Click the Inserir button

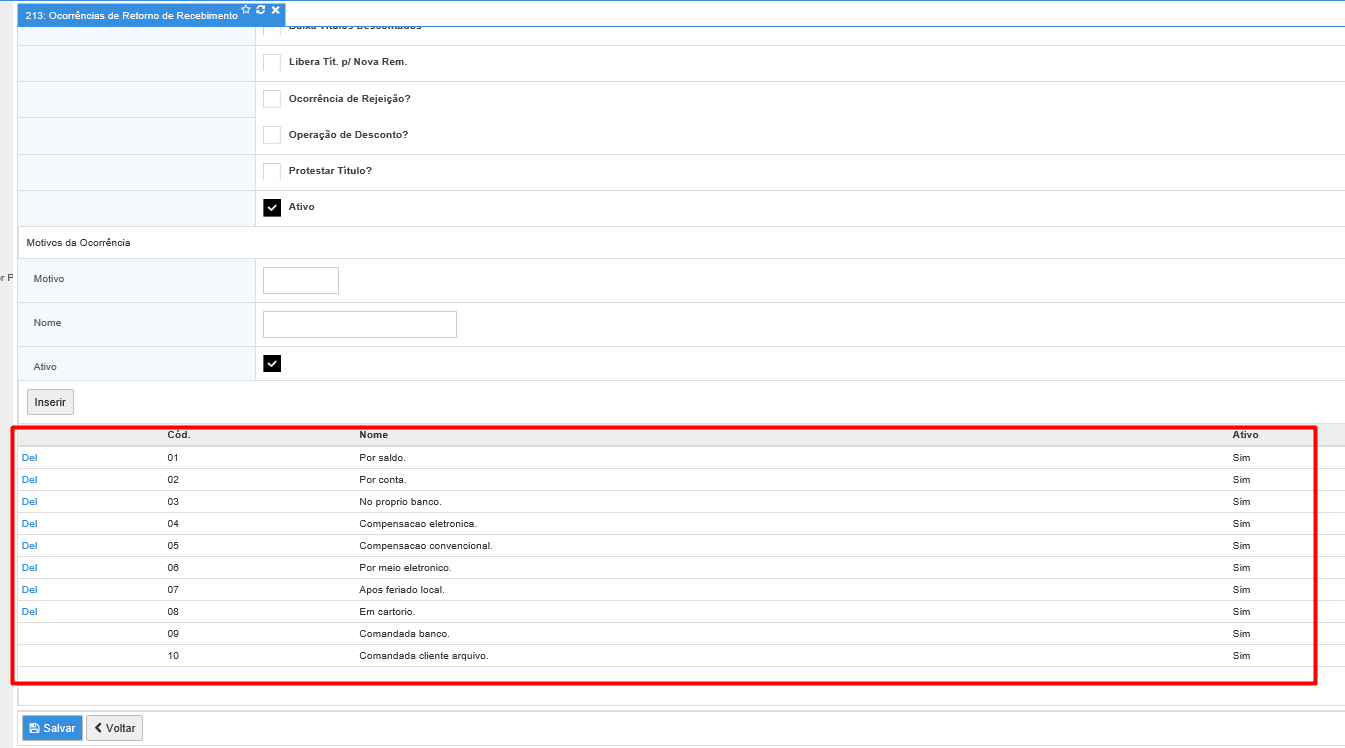pyautogui.click(x=50, y=402)
